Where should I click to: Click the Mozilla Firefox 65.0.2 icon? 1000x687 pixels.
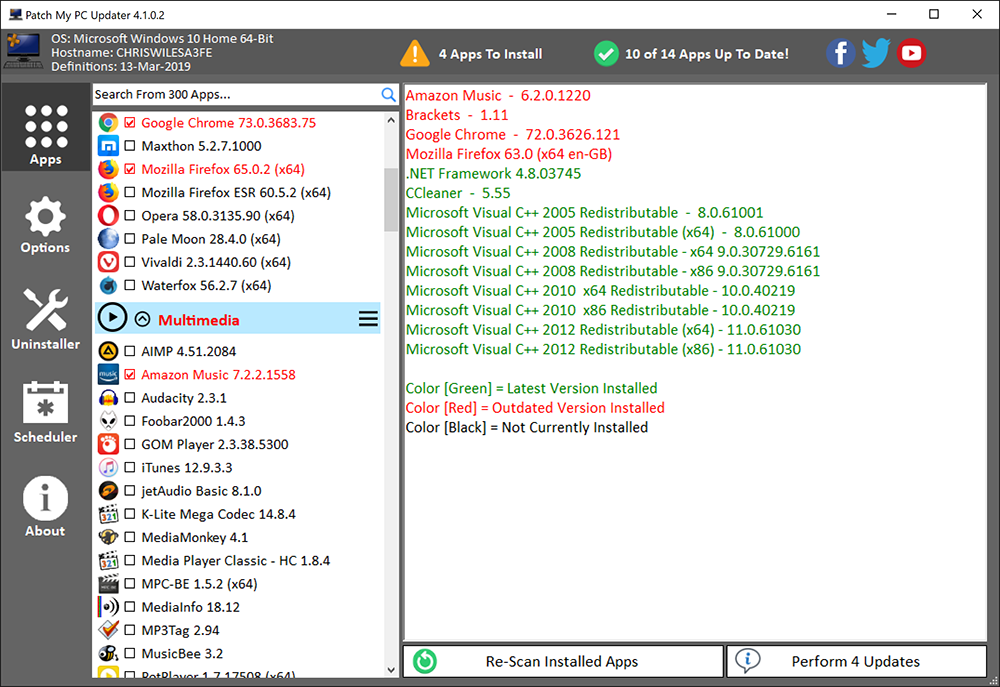coord(108,169)
